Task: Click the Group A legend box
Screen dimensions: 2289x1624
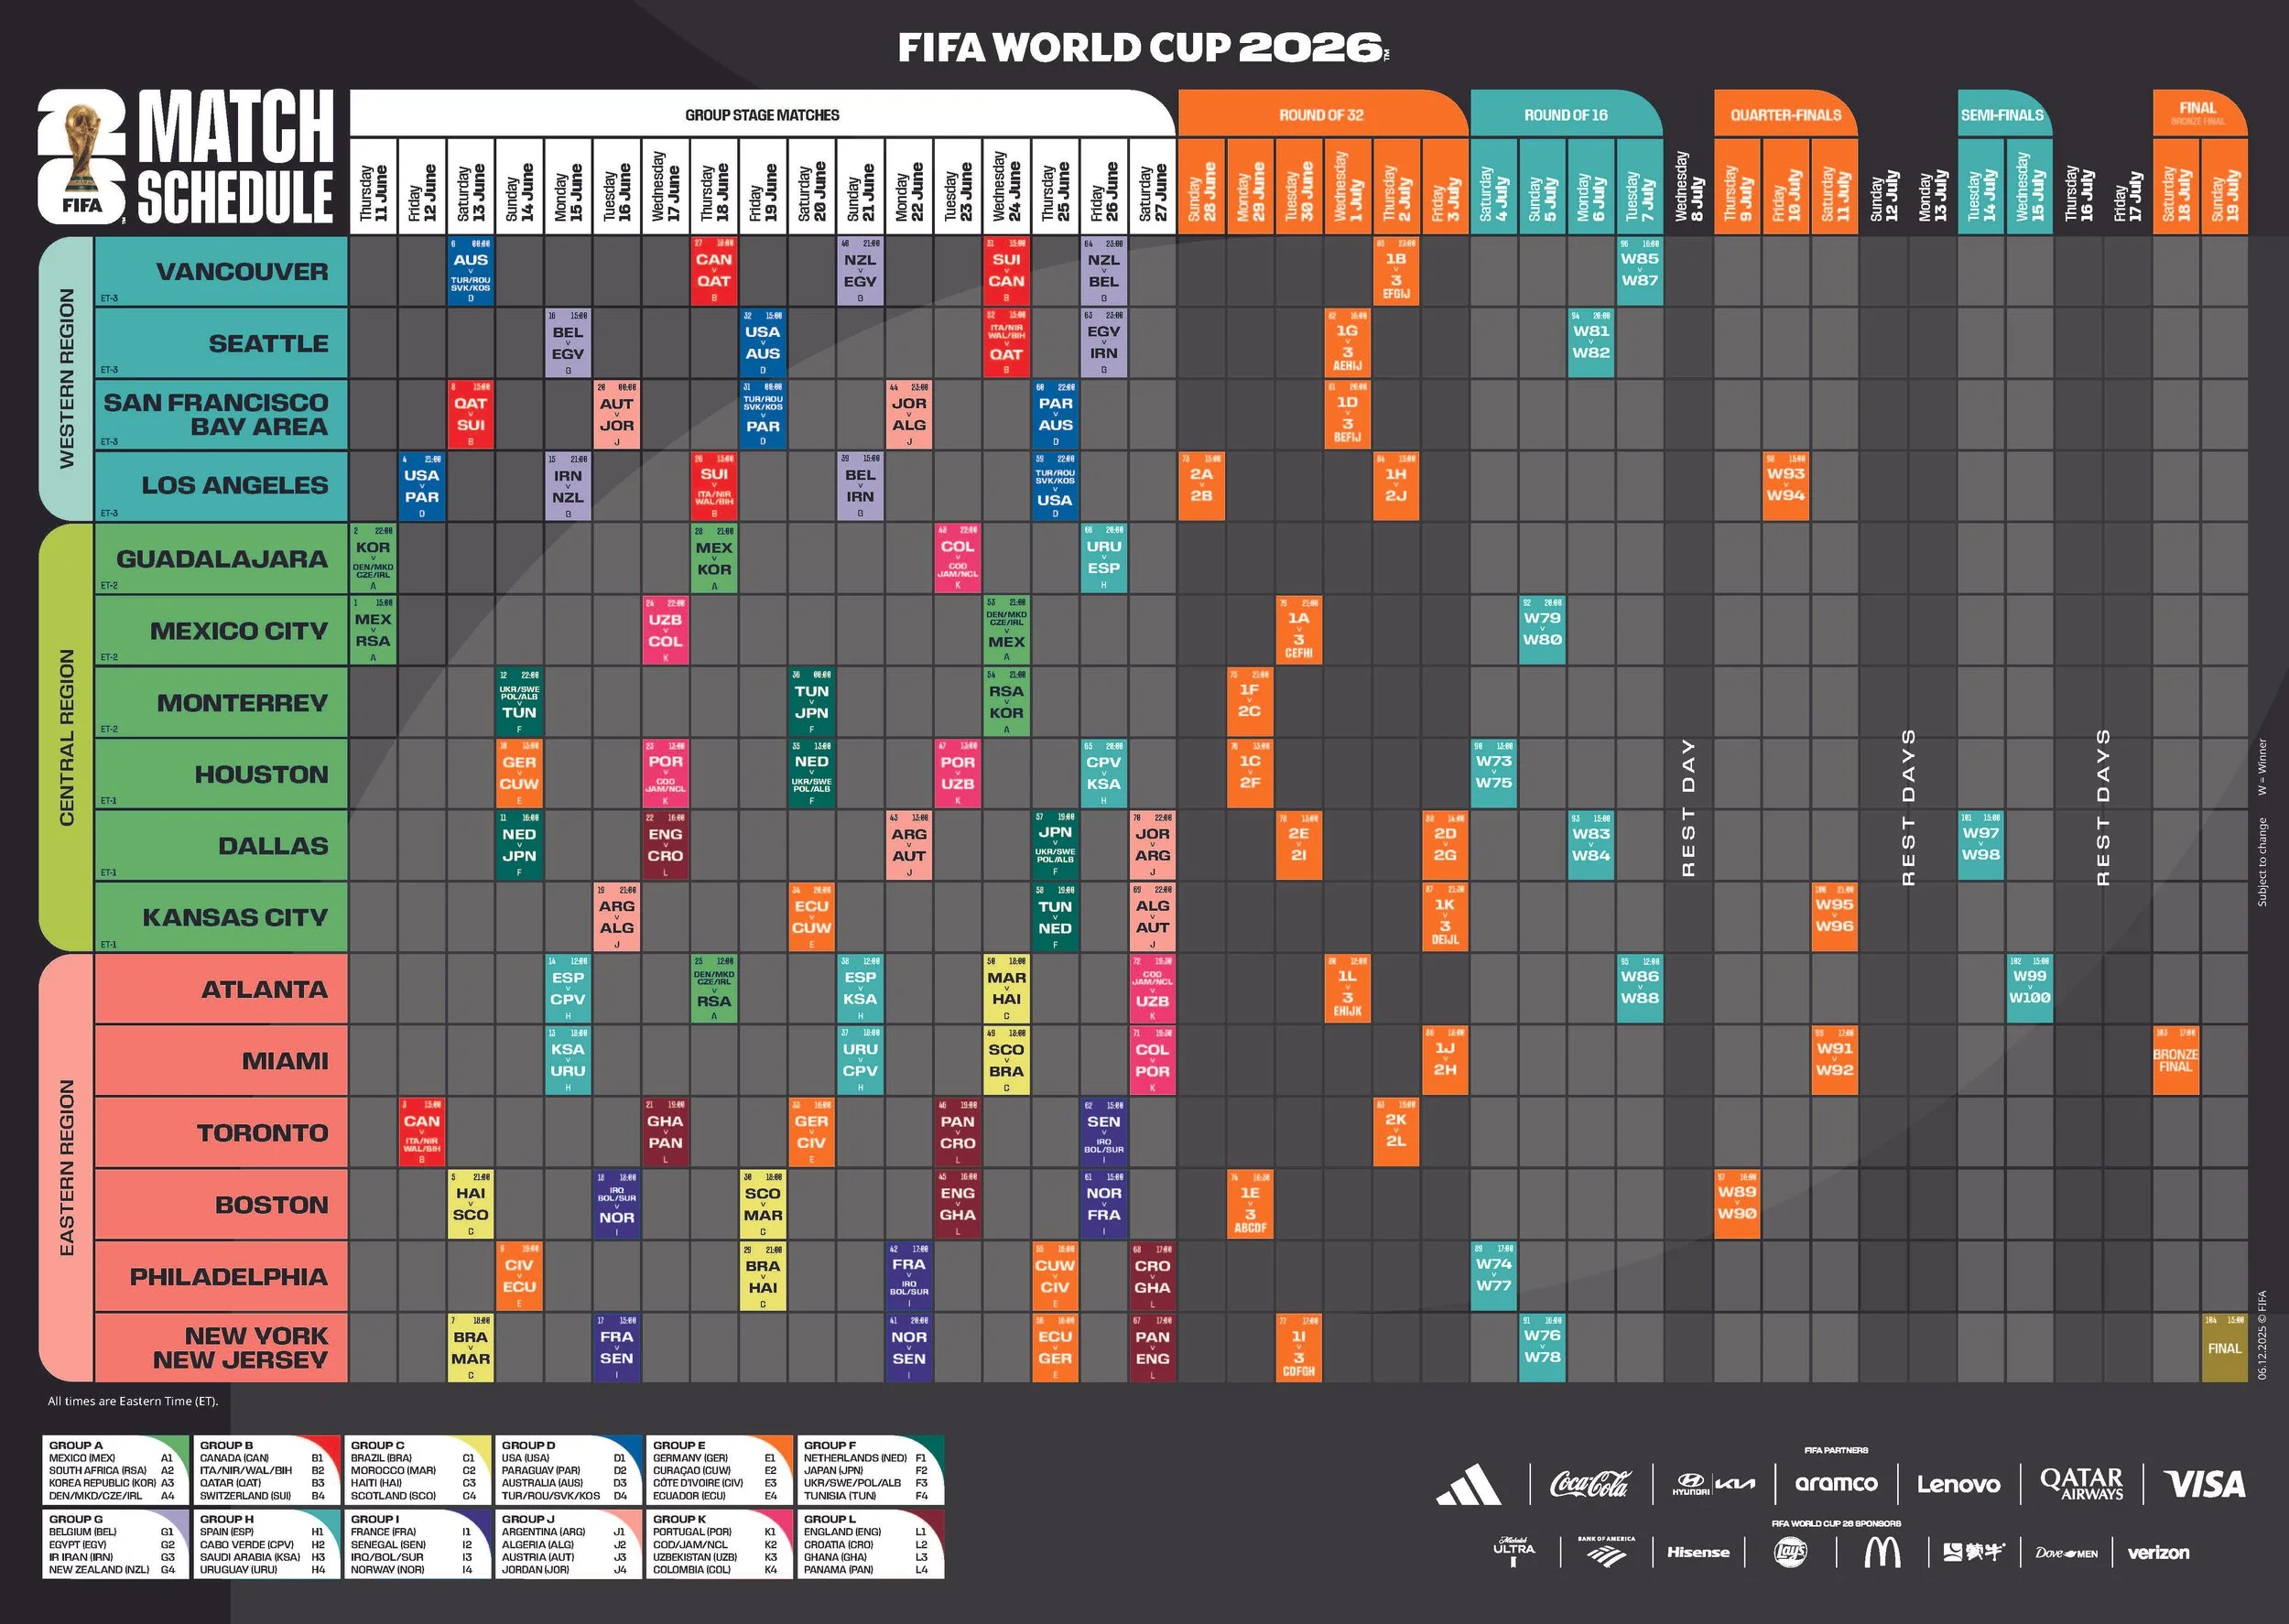Action: (x=115, y=1469)
